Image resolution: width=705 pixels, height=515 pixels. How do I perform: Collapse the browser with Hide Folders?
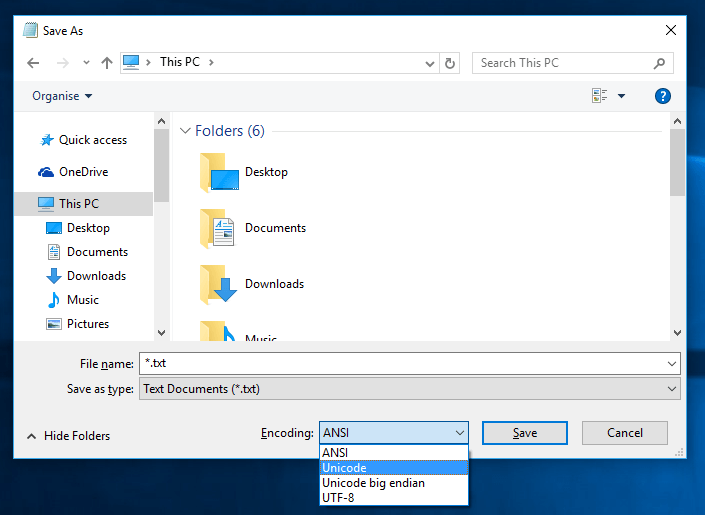(68, 436)
